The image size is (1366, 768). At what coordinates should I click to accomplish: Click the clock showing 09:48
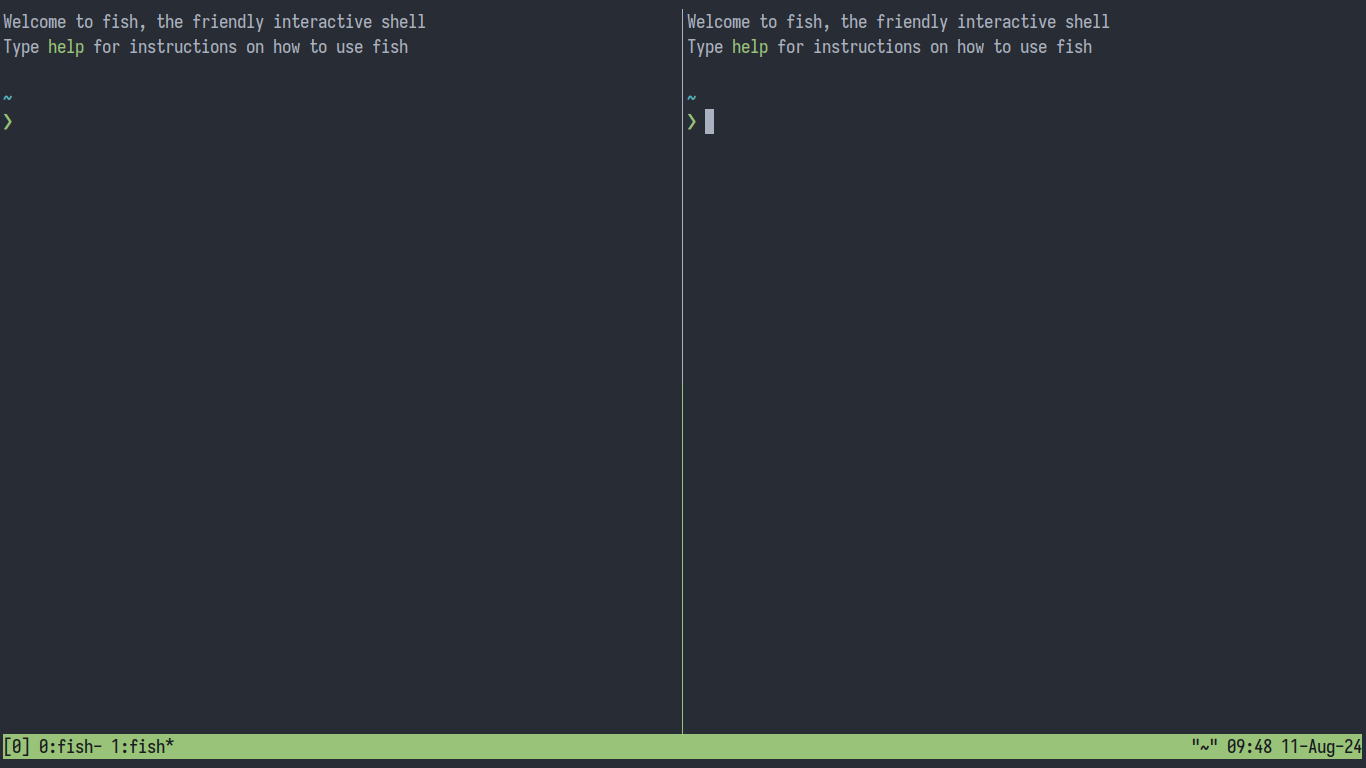pos(1249,746)
